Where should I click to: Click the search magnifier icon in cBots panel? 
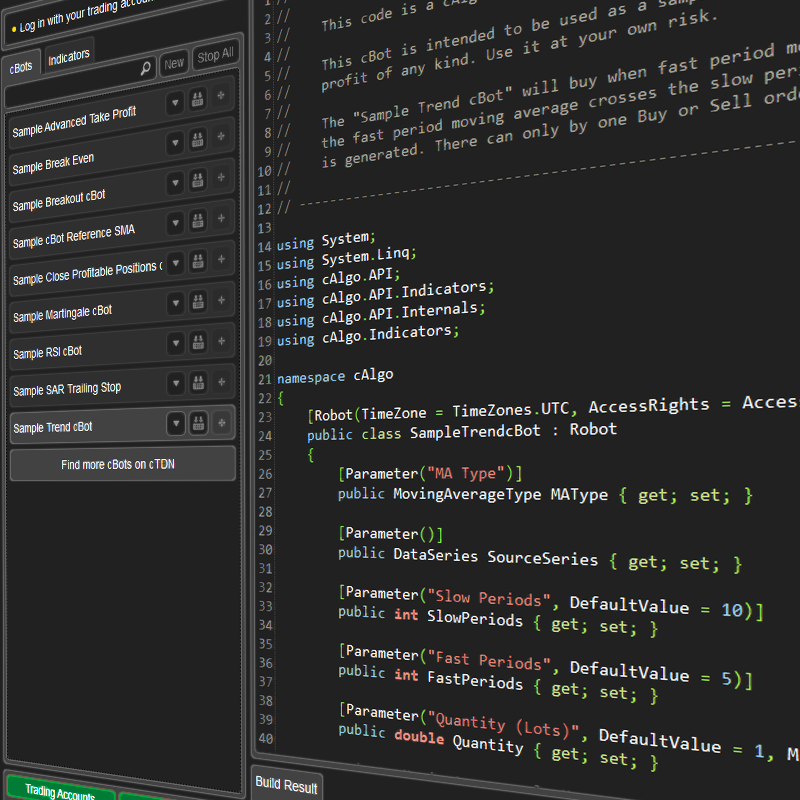146,69
